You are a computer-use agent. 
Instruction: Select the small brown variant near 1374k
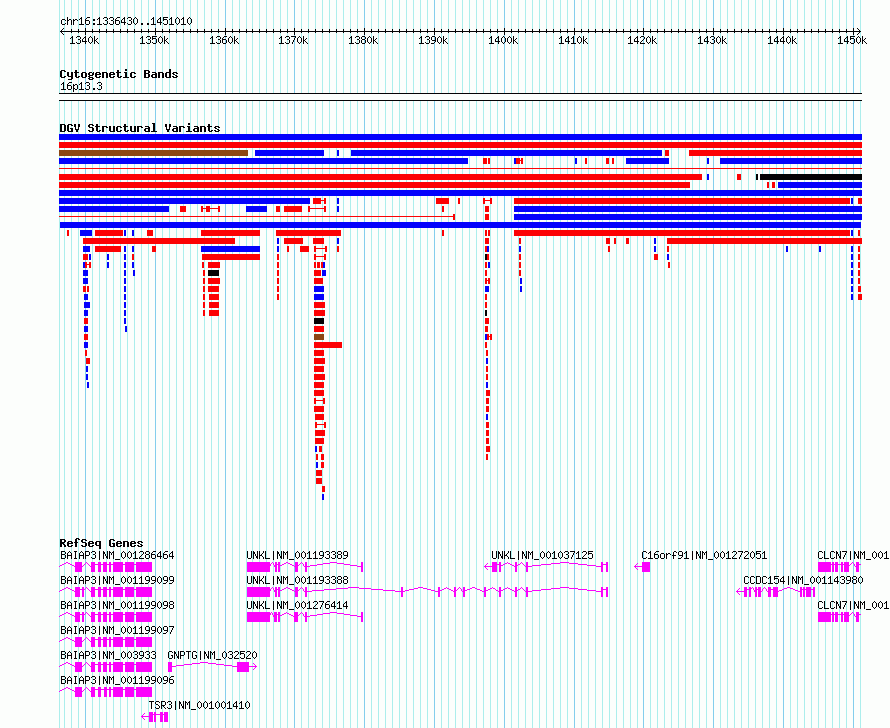pyautogui.click(x=319, y=337)
